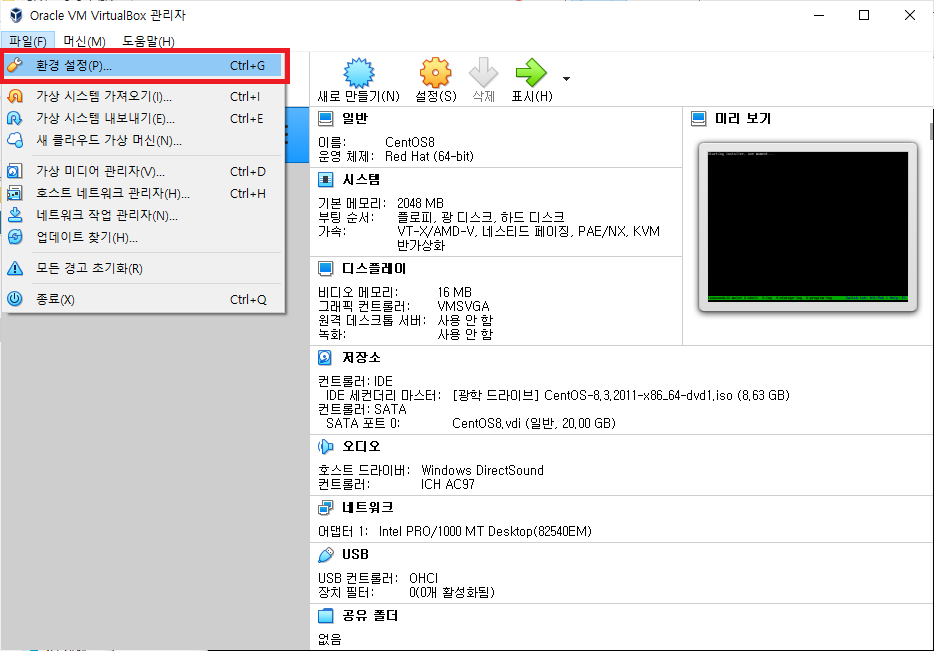
Task: Choose 가상 시스템 내보내기(E)... entry
Action: (143, 118)
